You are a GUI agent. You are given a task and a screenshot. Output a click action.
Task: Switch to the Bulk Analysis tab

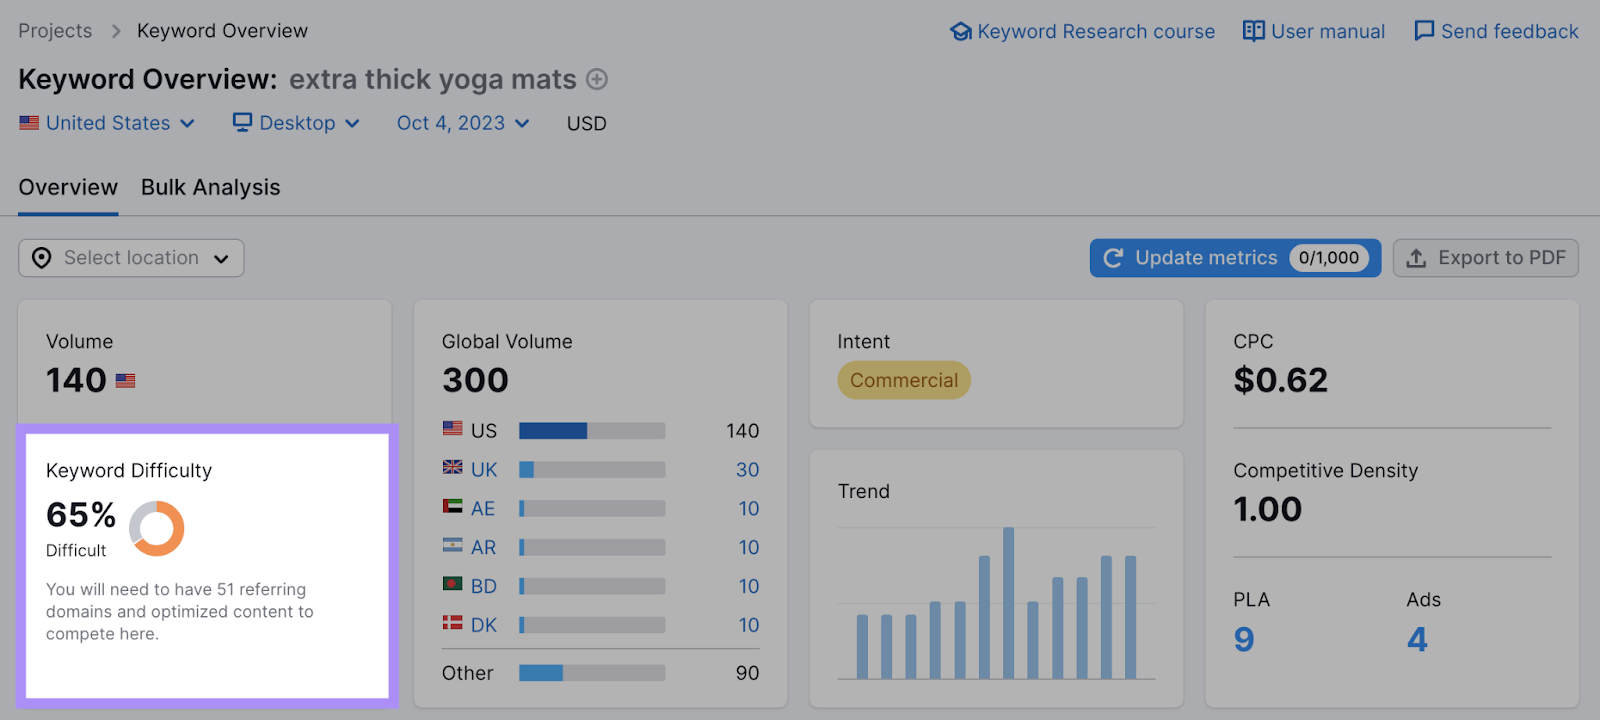[x=210, y=188]
